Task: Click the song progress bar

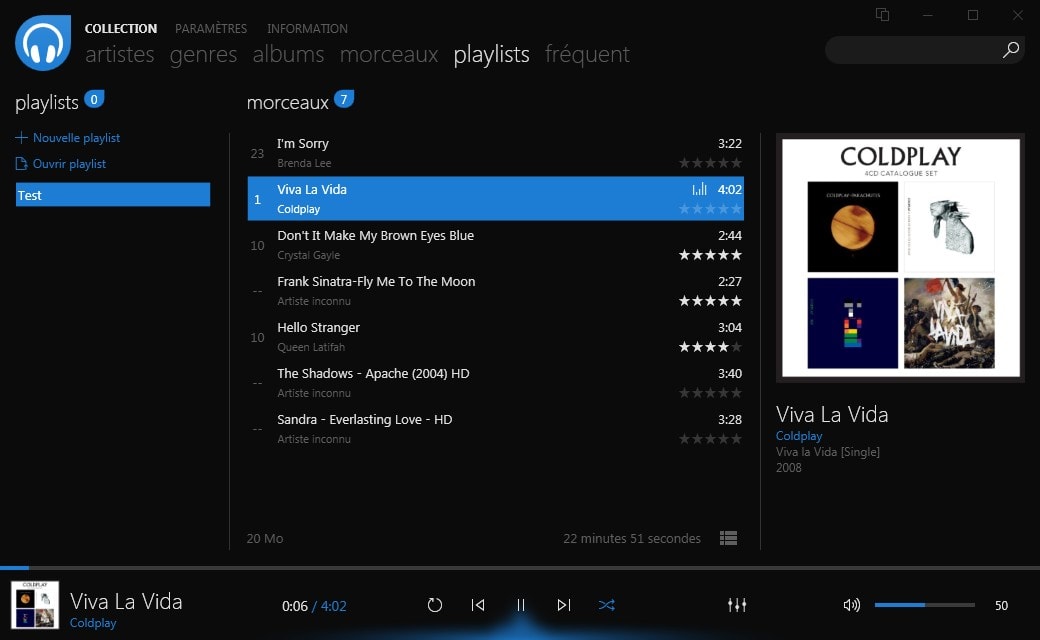Action: click(520, 568)
